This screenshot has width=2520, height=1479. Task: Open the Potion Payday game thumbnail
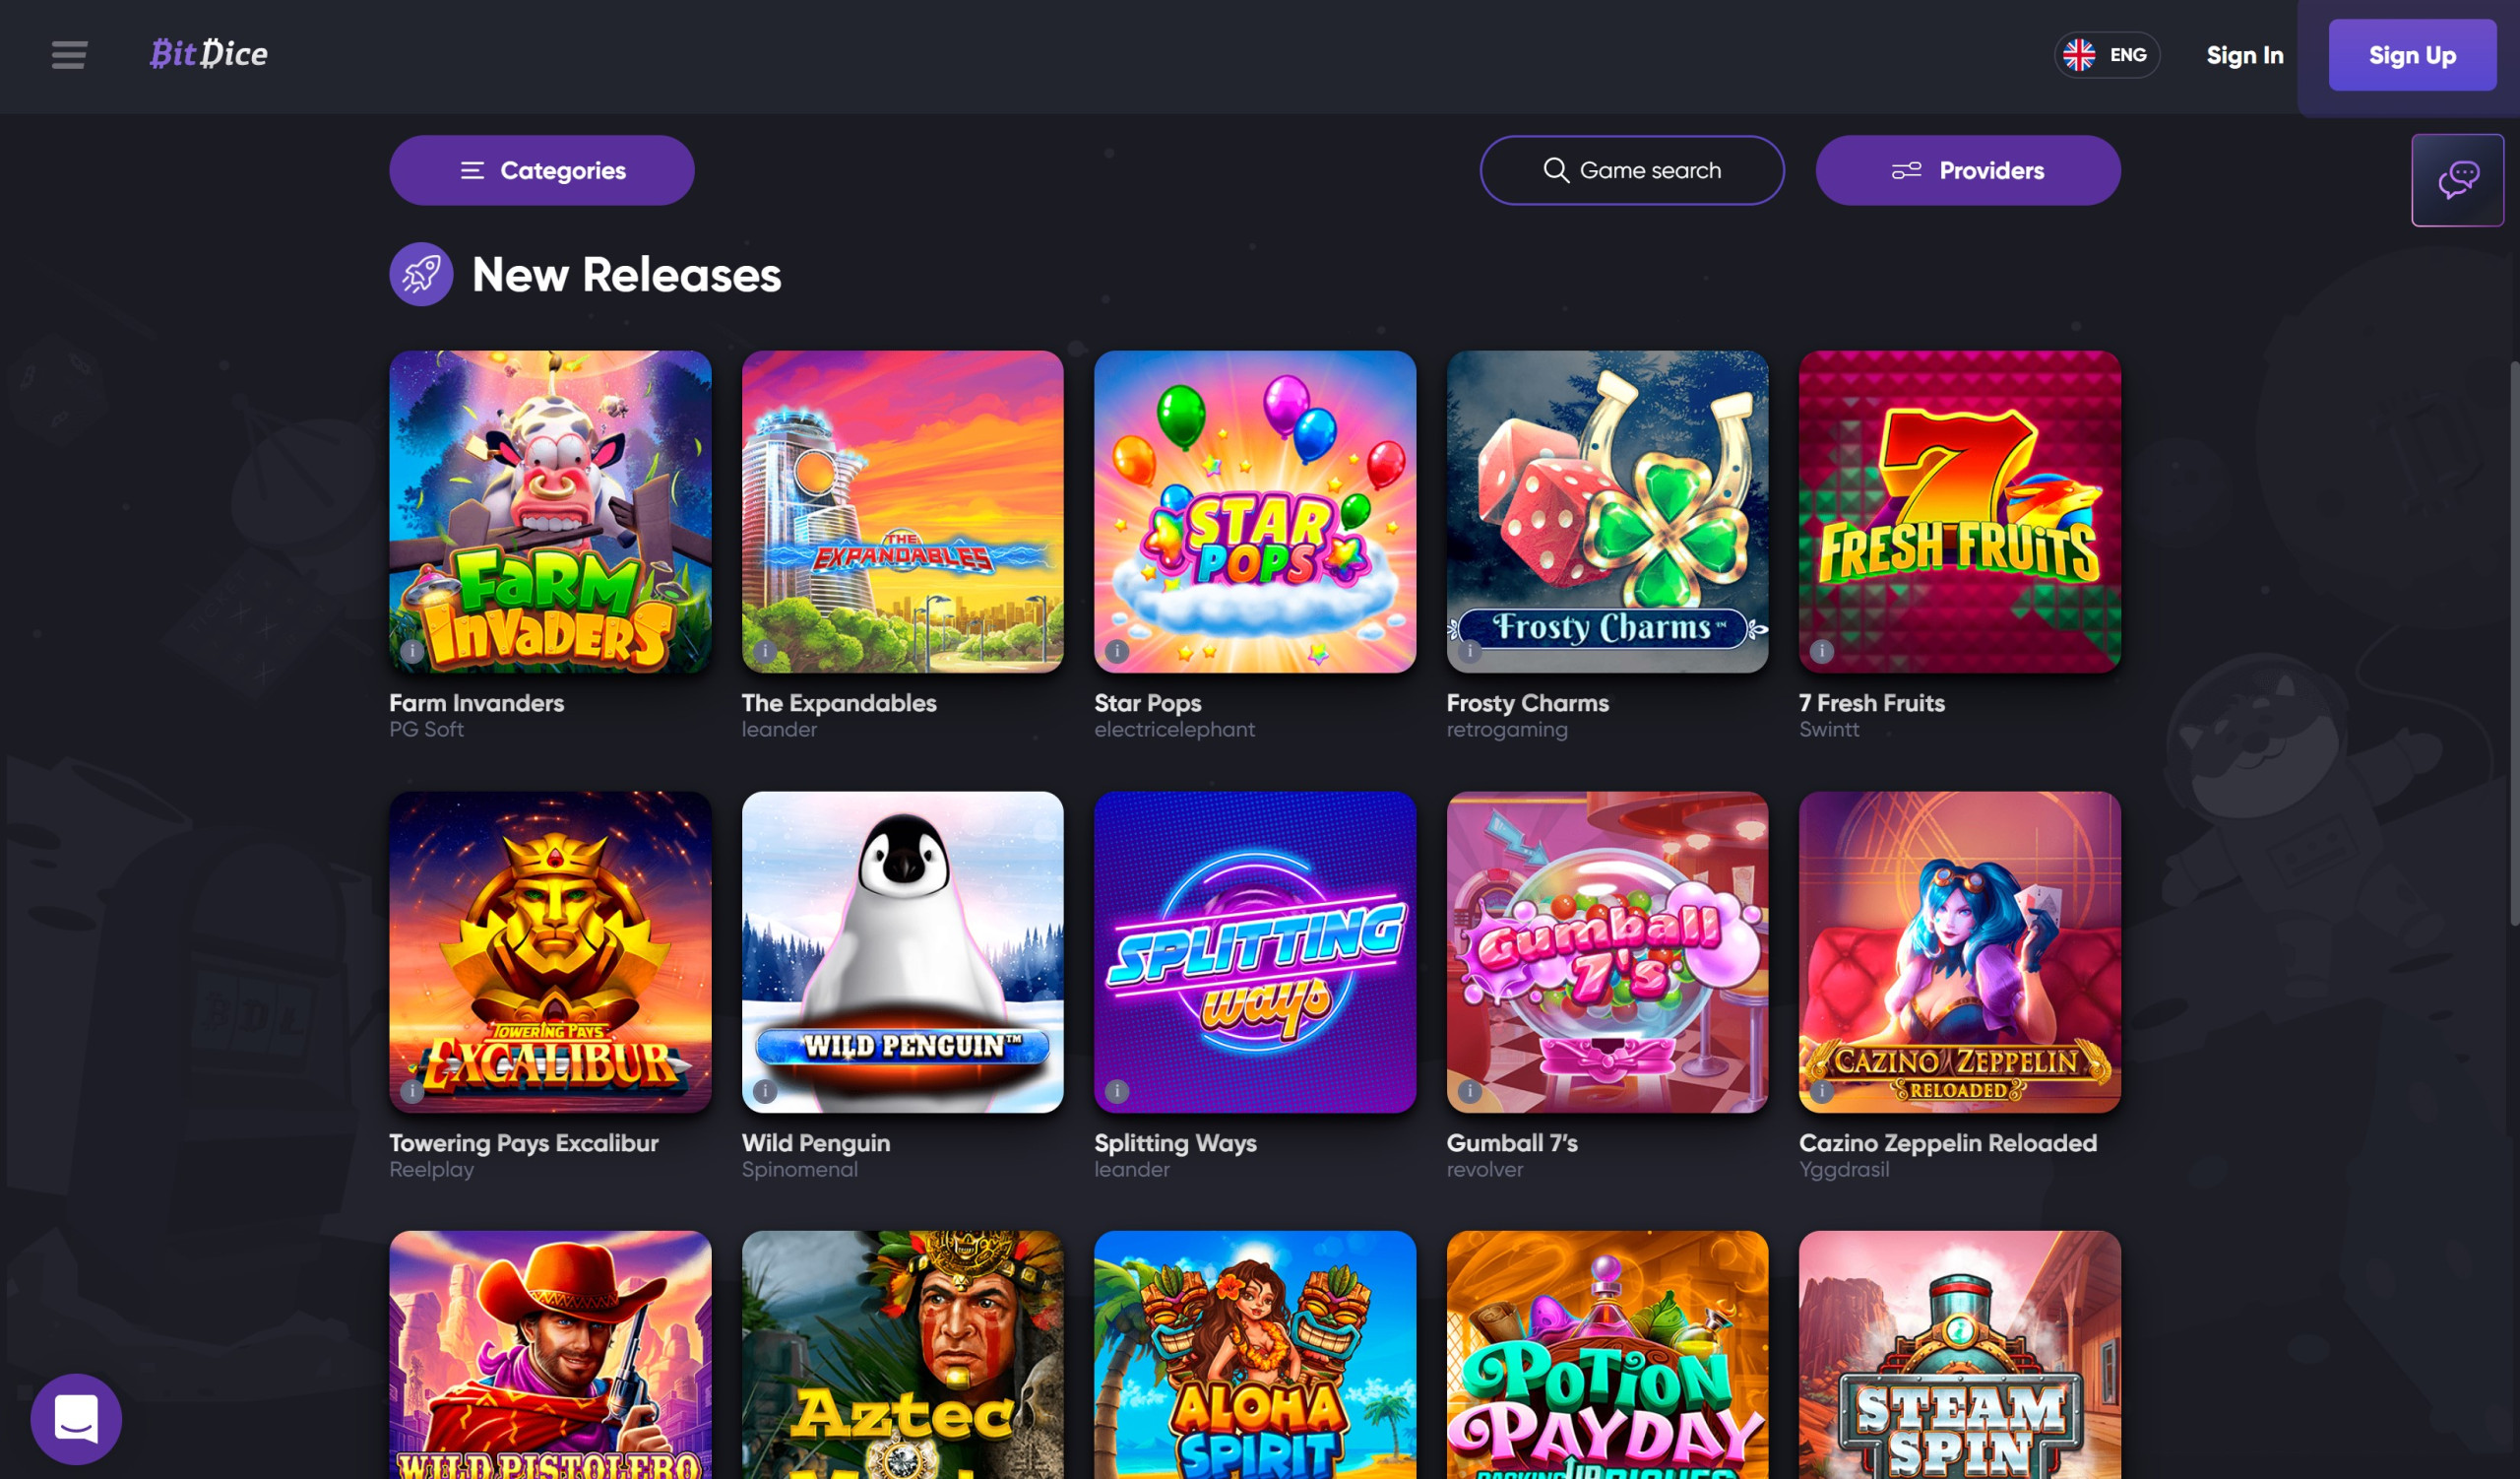click(1608, 1355)
